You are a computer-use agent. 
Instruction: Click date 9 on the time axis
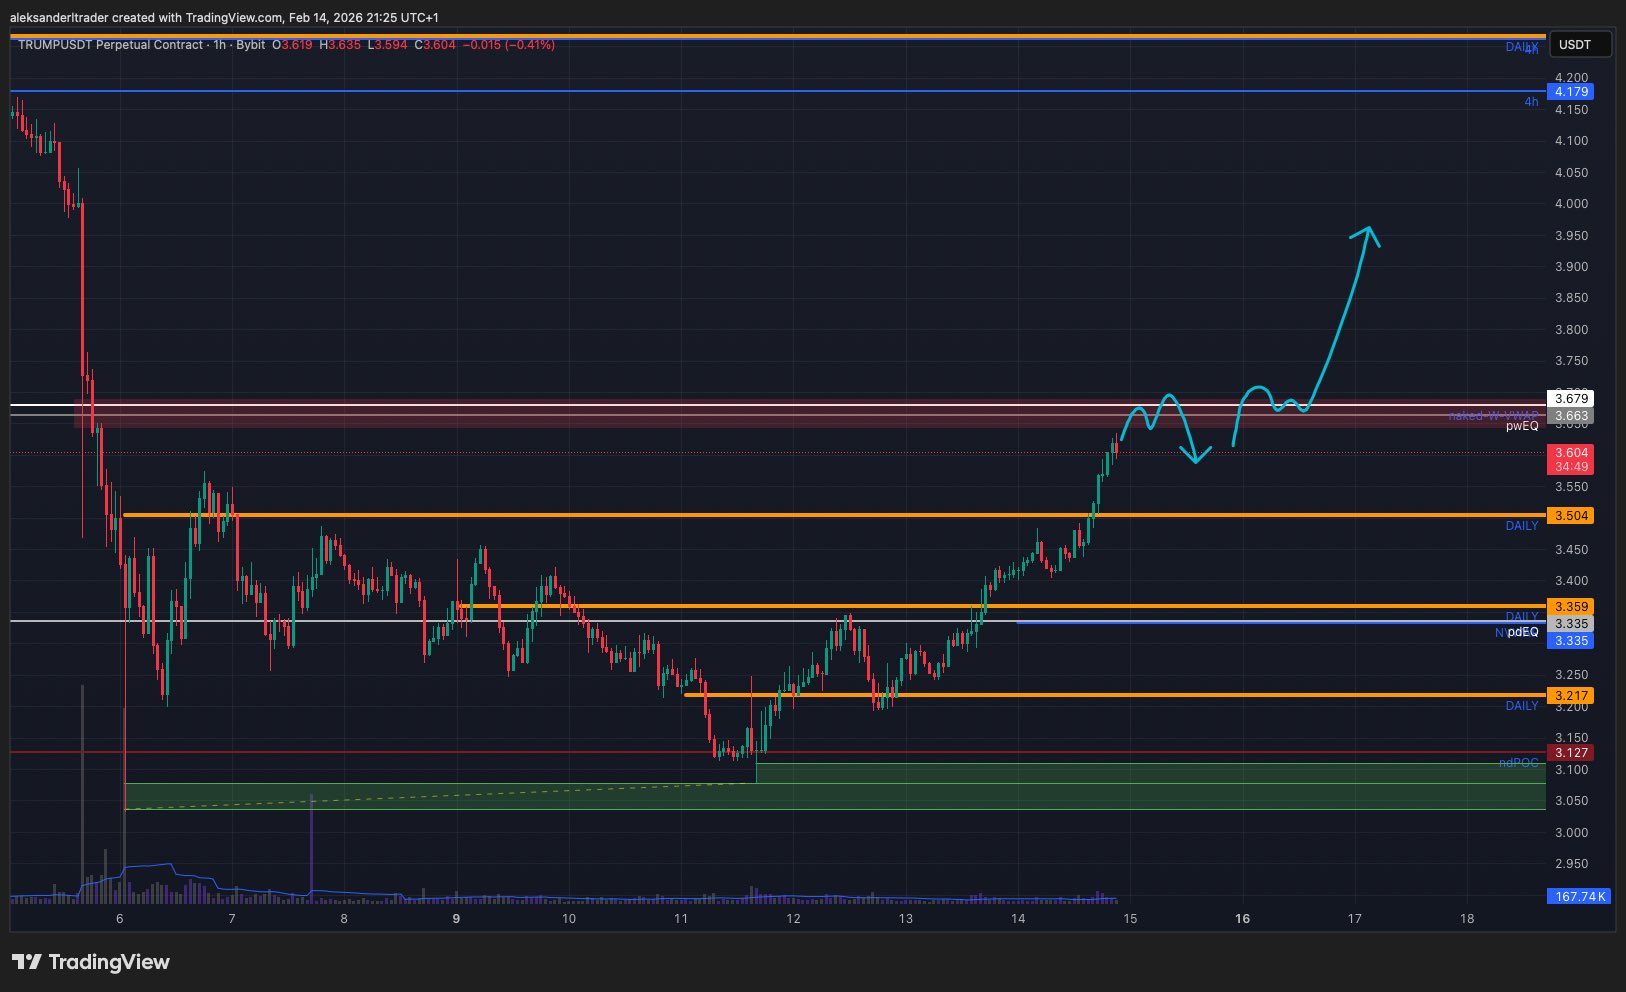click(456, 919)
